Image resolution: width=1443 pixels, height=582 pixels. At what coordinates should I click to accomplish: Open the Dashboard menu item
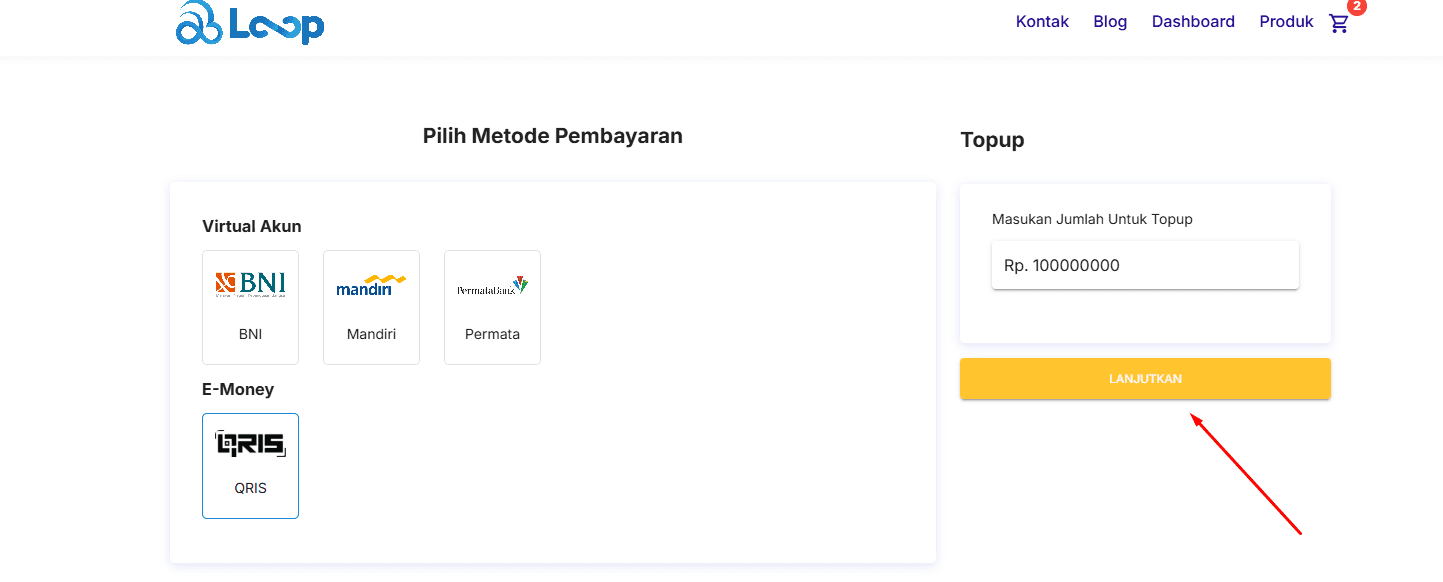coord(1193,21)
